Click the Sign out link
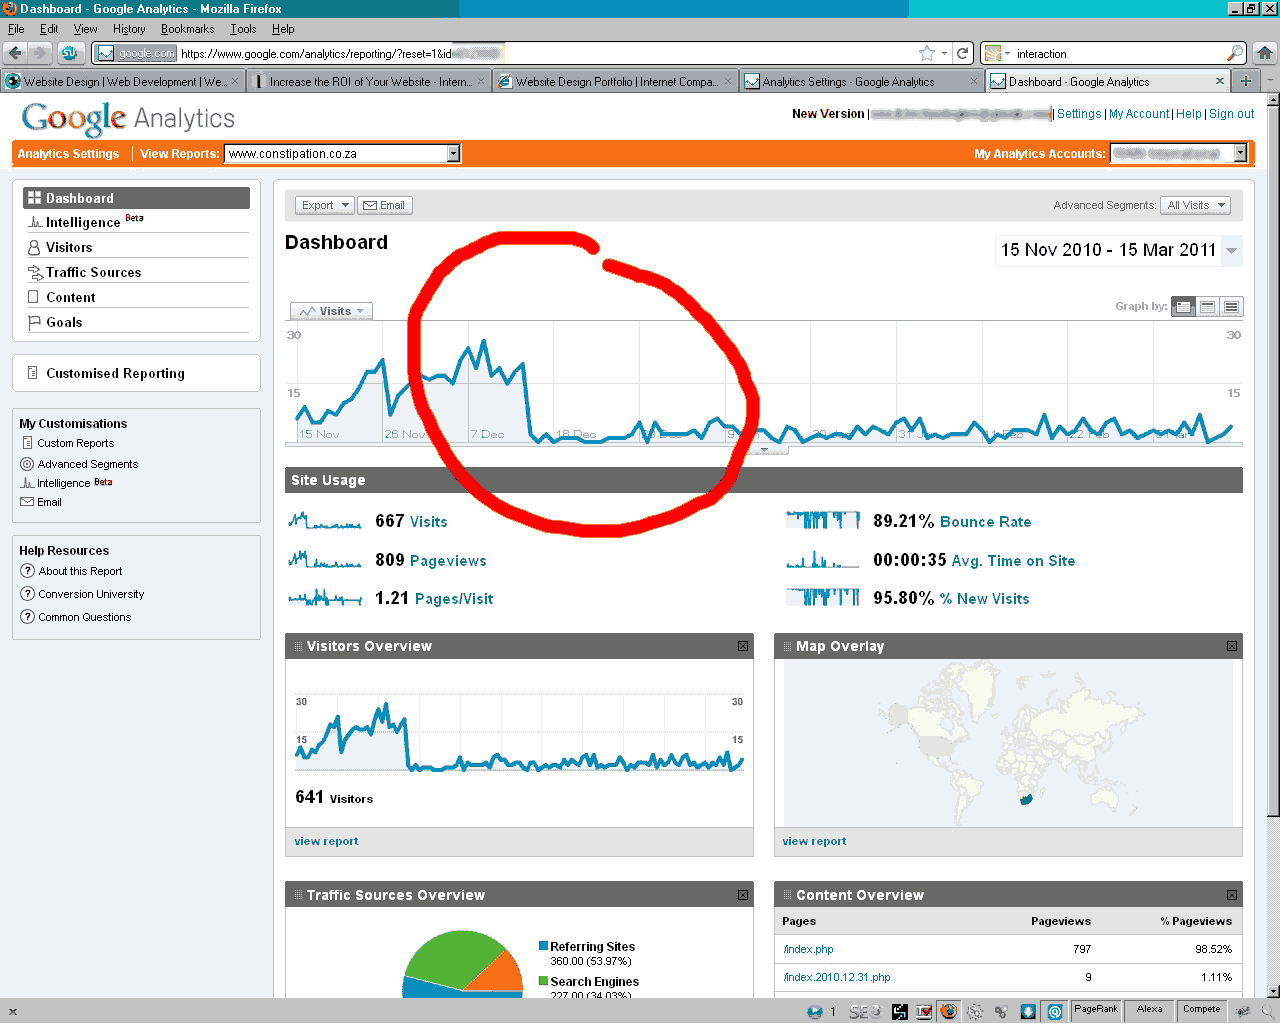 click(1231, 114)
